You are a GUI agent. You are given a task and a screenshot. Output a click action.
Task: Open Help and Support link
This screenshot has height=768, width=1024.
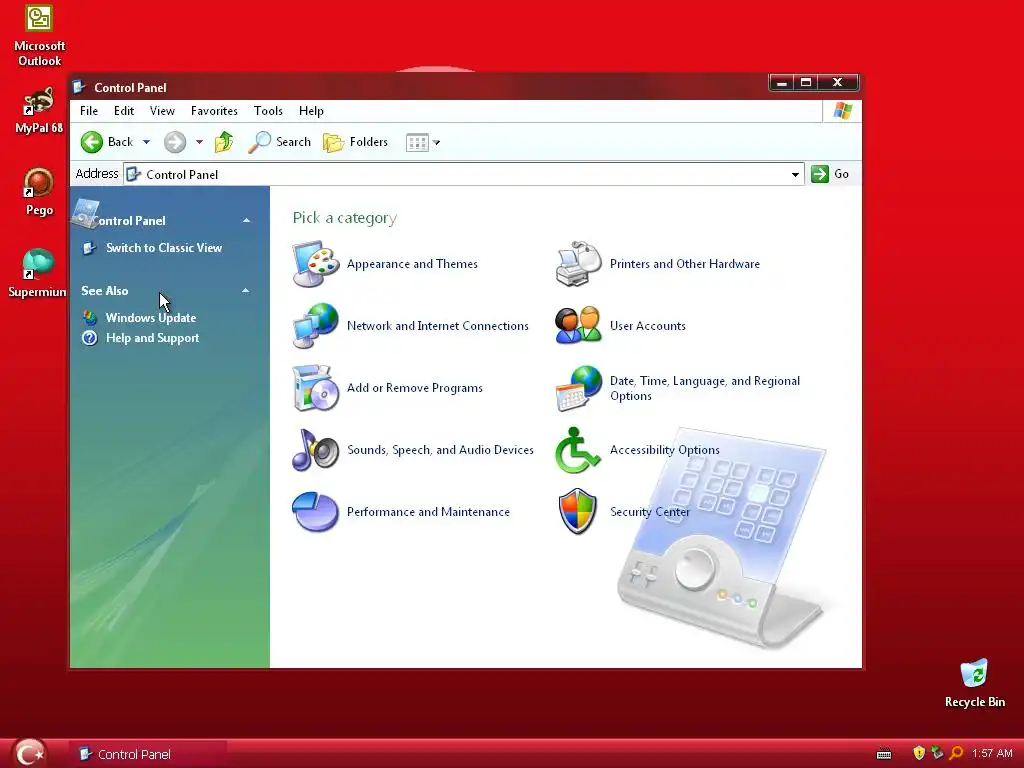click(x=152, y=338)
